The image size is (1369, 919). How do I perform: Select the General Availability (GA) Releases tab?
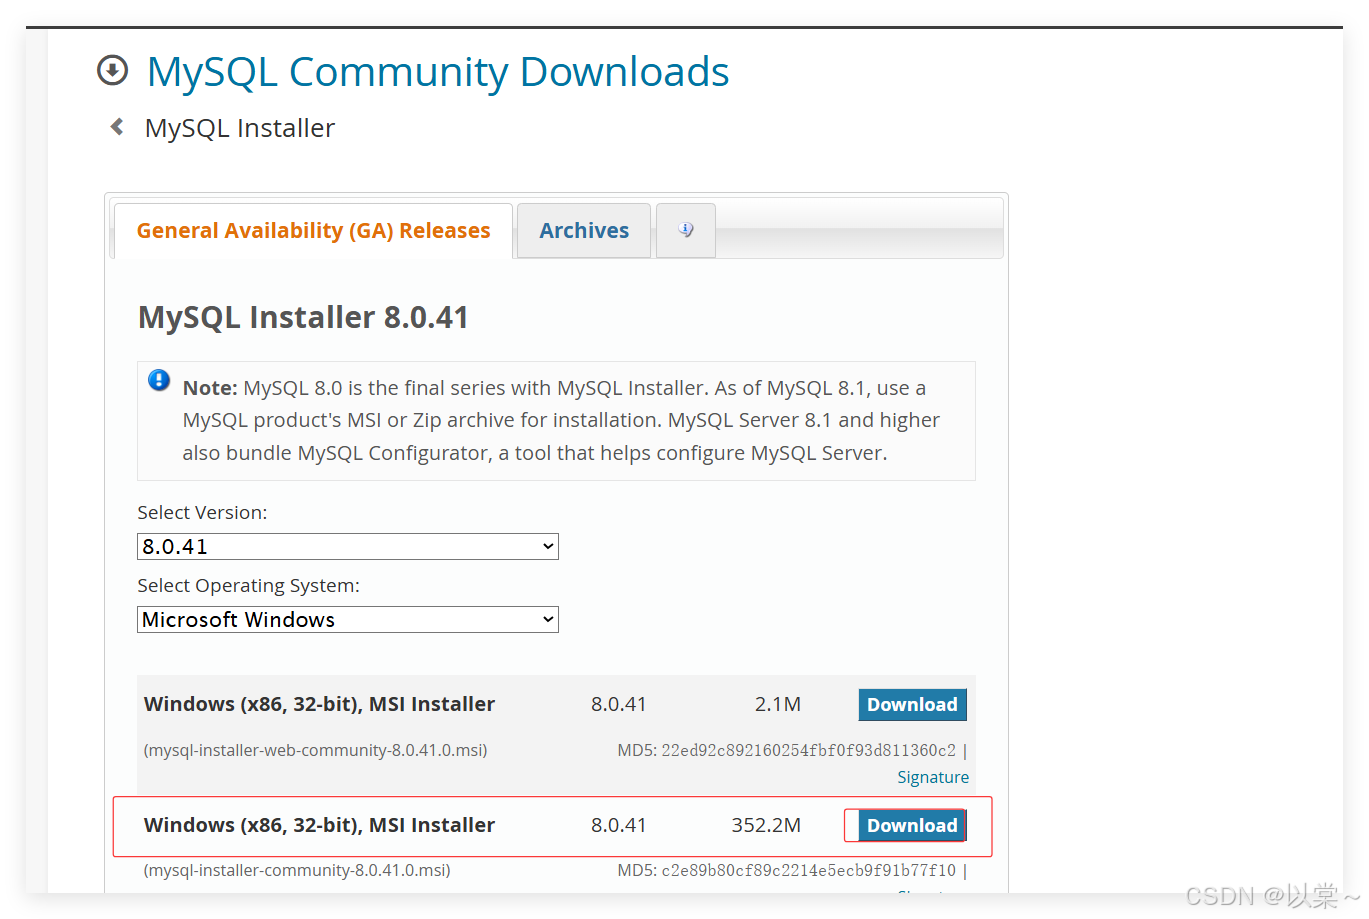click(314, 231)
